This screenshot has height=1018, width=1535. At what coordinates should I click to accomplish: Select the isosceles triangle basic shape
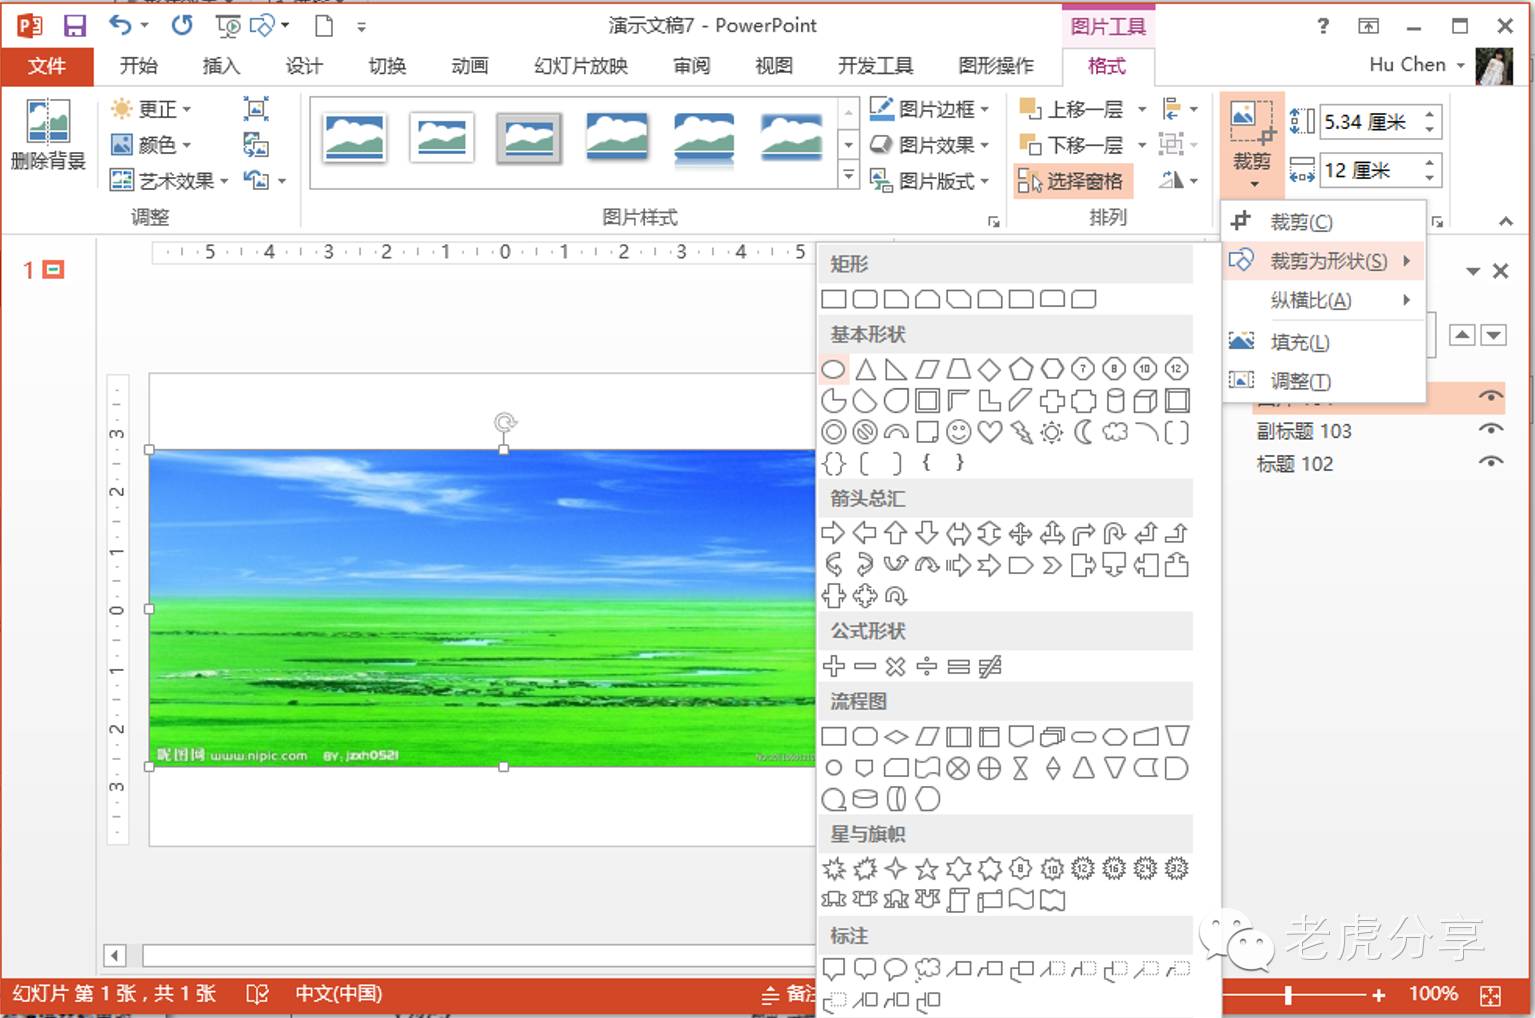coord(865,370)
